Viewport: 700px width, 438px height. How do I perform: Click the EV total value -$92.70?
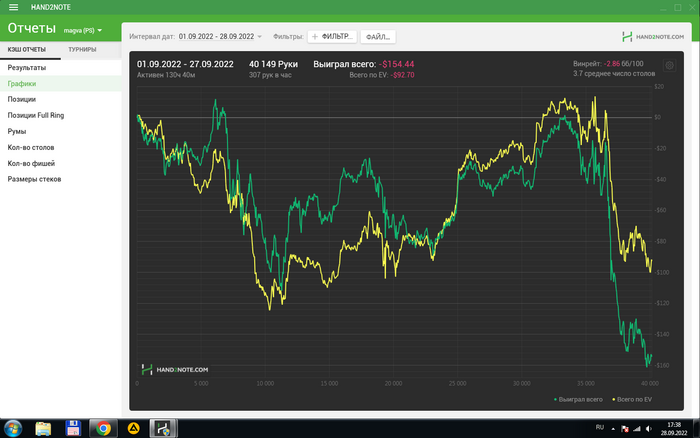tap(402, 75)
